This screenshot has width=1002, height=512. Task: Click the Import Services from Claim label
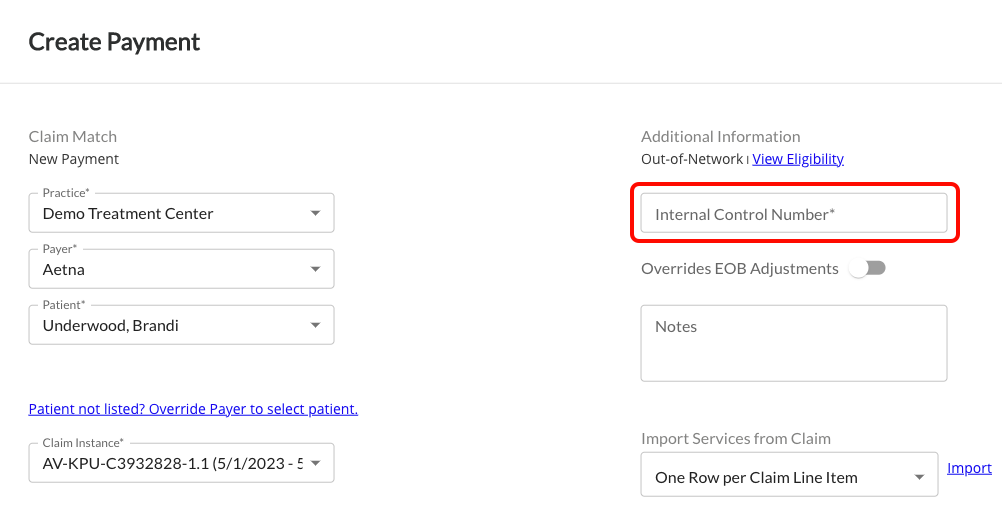(735, 438)
